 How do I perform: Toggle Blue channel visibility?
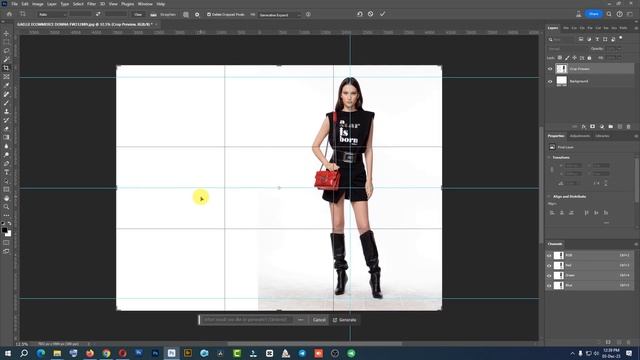pos(549,286)
